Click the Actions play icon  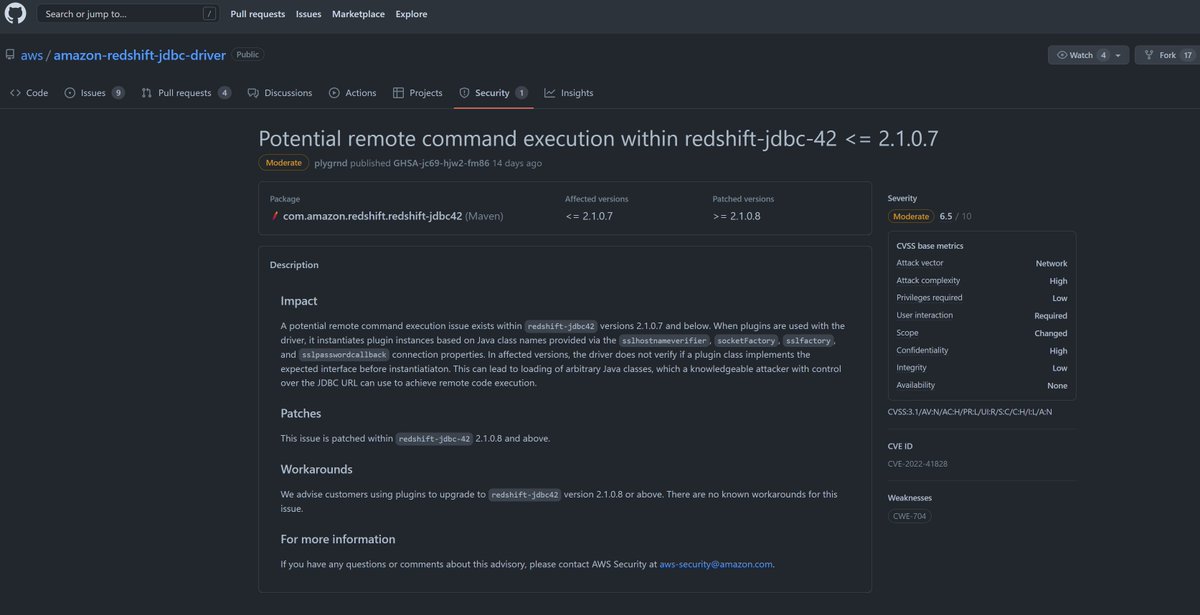[334, 93]
